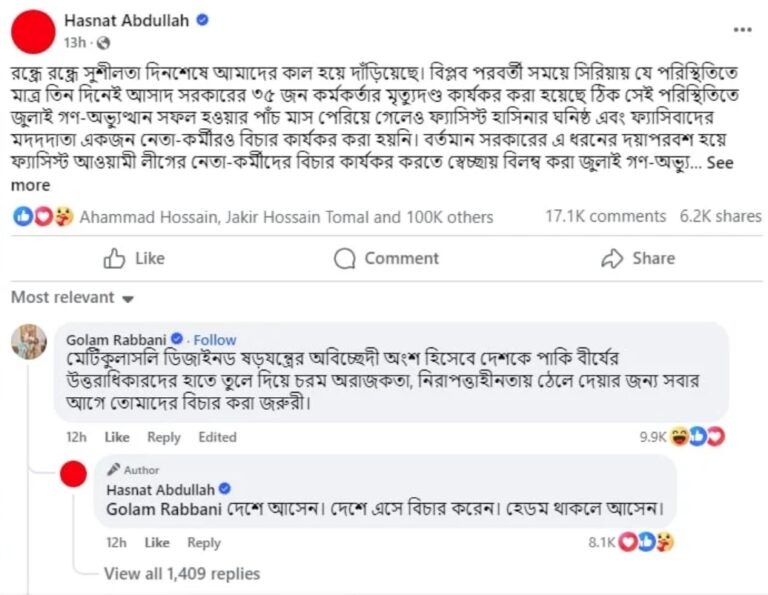
Task: Click the 9.9K reactions on Golam Rabbani's comment
Action: (x=682, y=436)
